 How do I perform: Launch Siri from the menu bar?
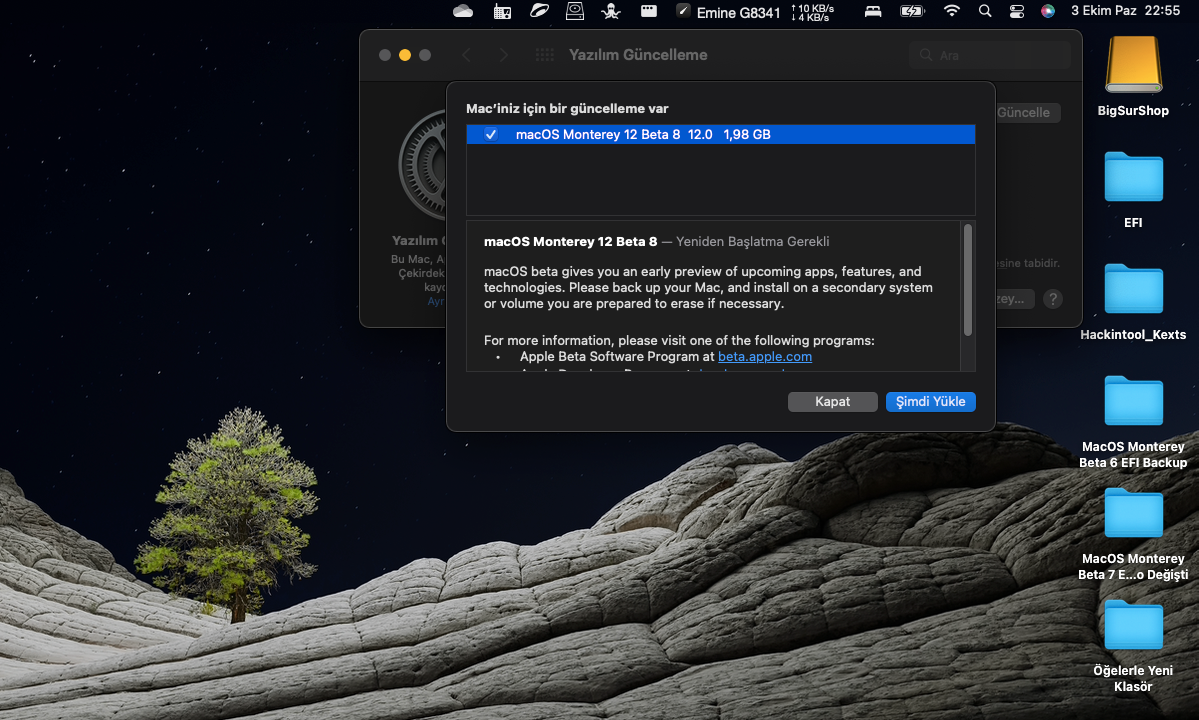pos(1047,11)
